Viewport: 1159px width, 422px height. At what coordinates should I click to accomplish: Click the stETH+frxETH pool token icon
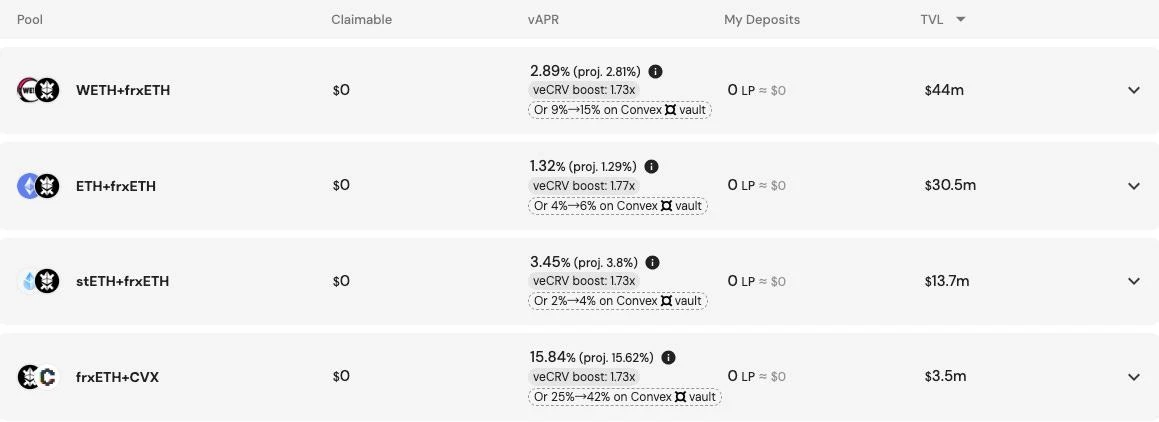click(x=39, y=281)
